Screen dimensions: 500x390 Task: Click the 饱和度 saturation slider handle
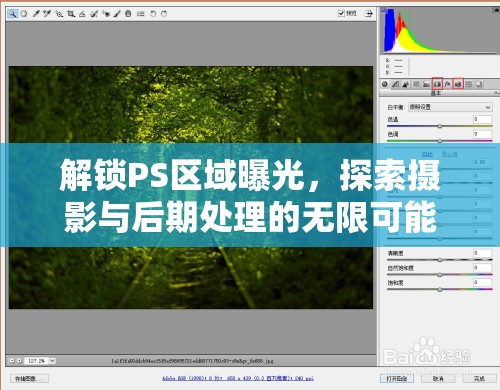pos(440,289)
